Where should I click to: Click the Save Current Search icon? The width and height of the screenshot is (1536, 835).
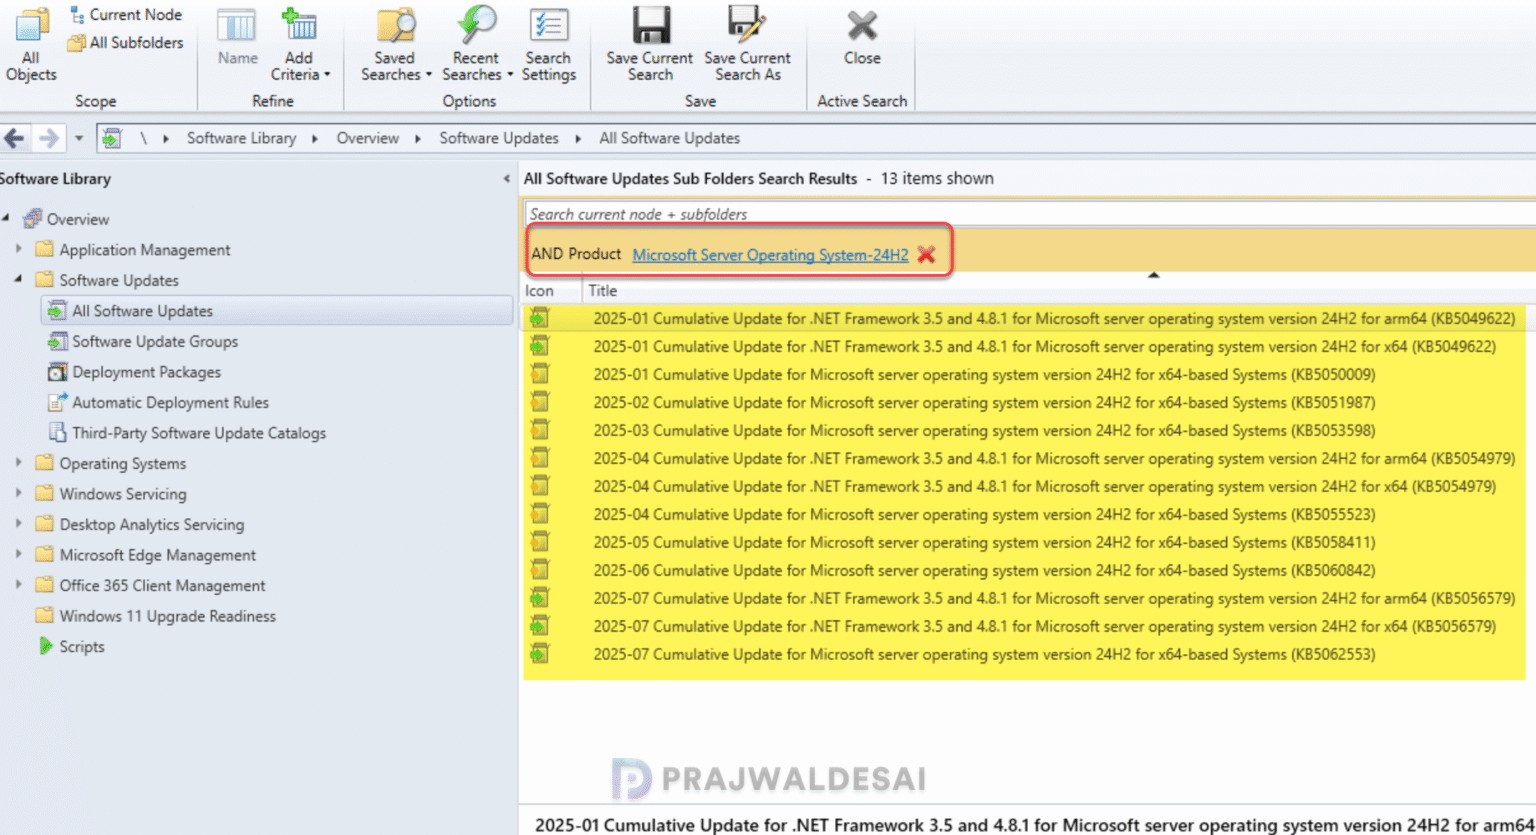coord(650,26)
